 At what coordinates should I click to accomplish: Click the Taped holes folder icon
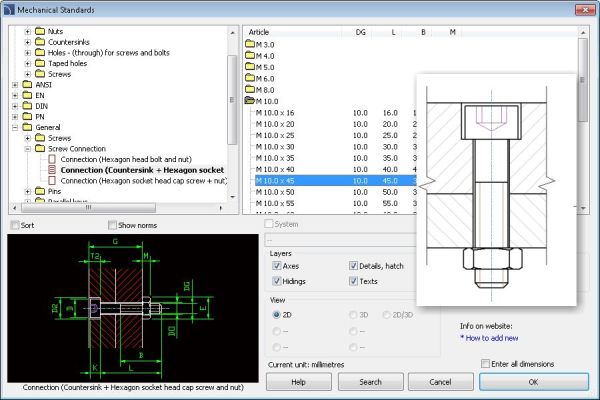pos(40,63)
